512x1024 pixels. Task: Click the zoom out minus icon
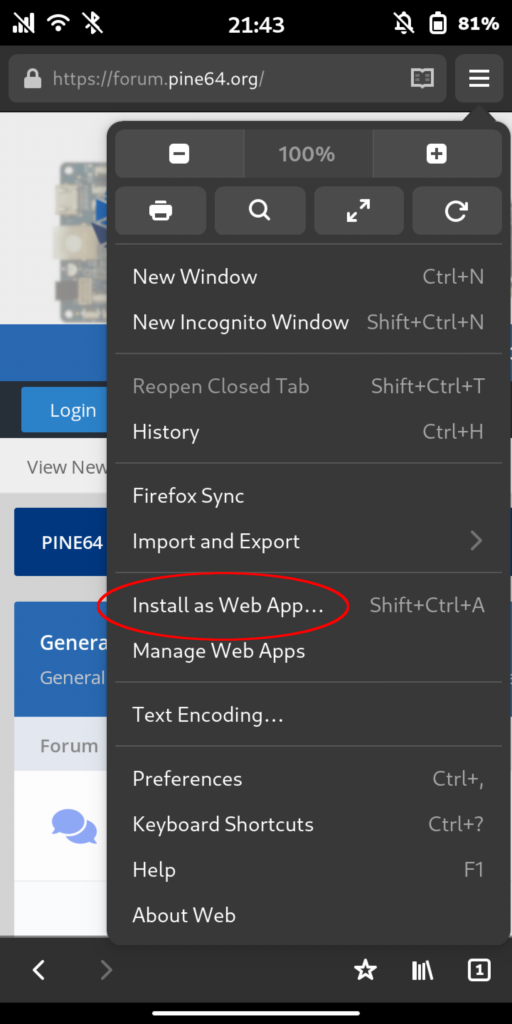[x=179, y=154]
